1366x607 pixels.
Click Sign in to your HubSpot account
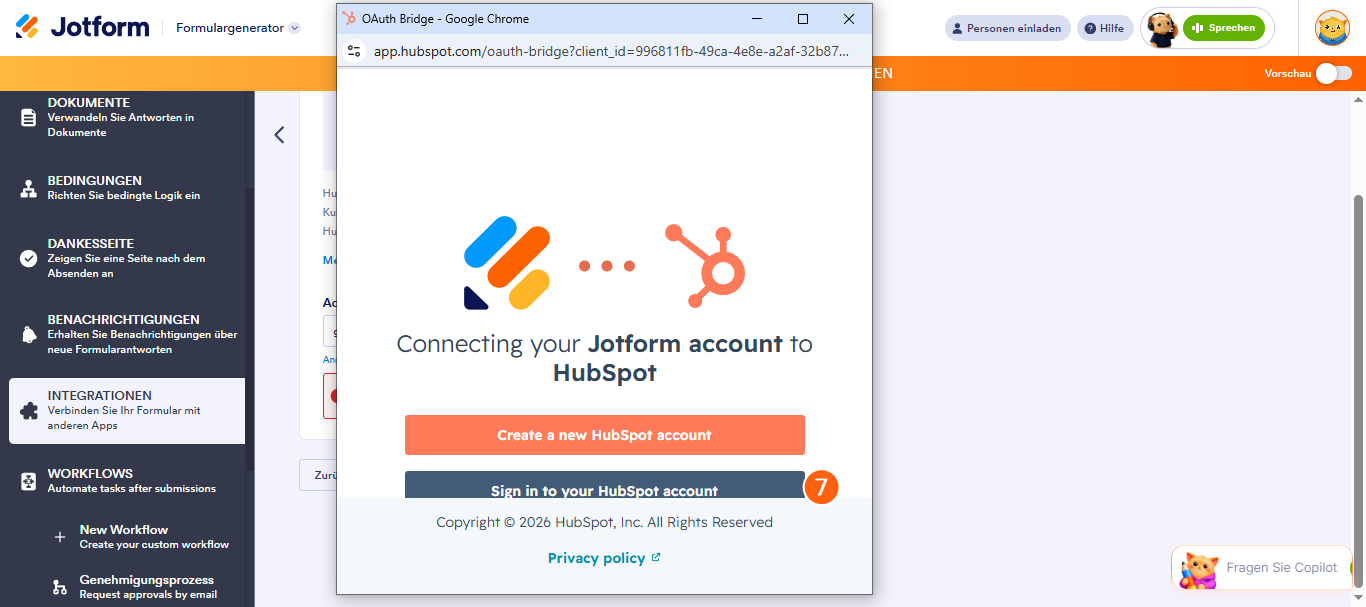604,485
